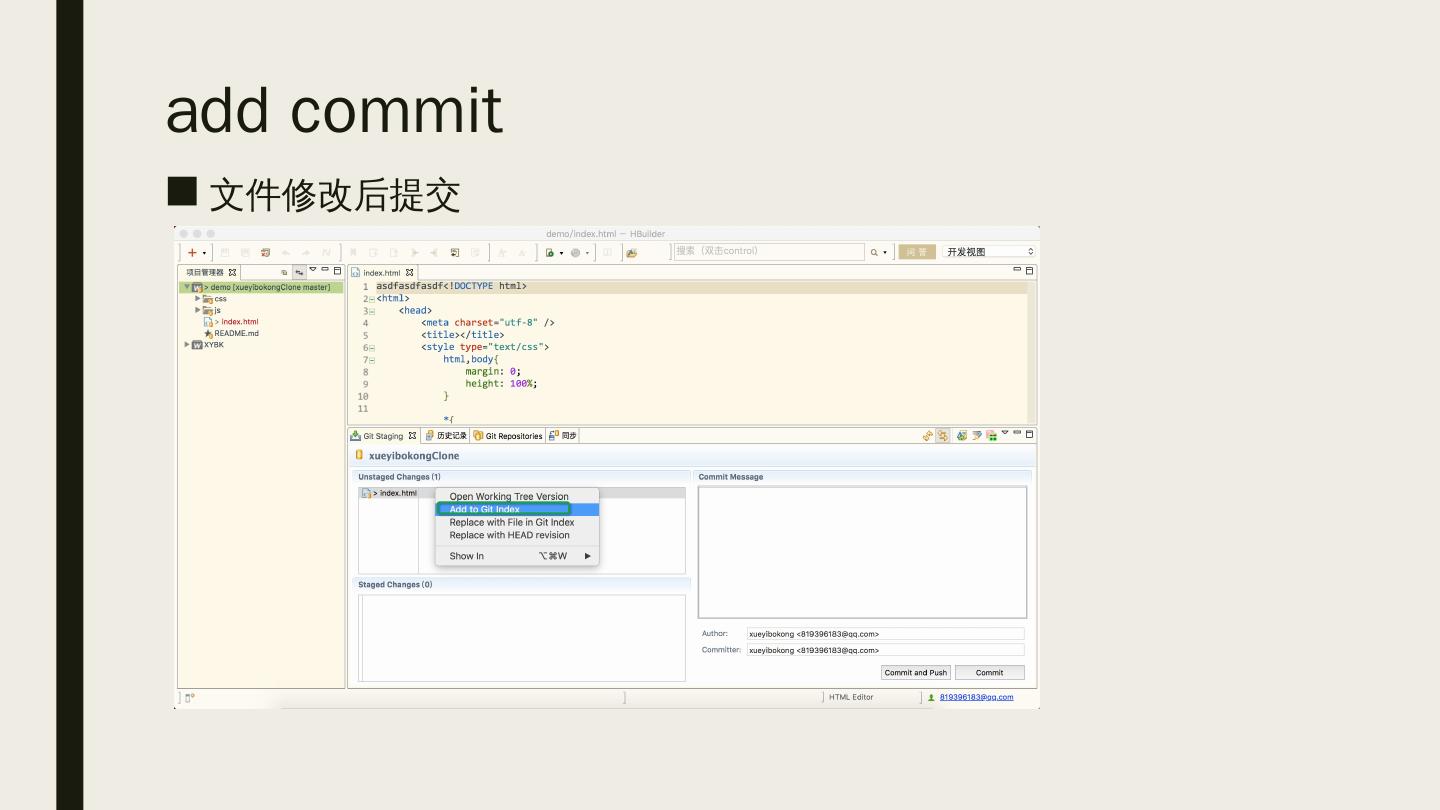Collapse the code fold at line 6 style
1440x810 pixels.
point(372,347)
